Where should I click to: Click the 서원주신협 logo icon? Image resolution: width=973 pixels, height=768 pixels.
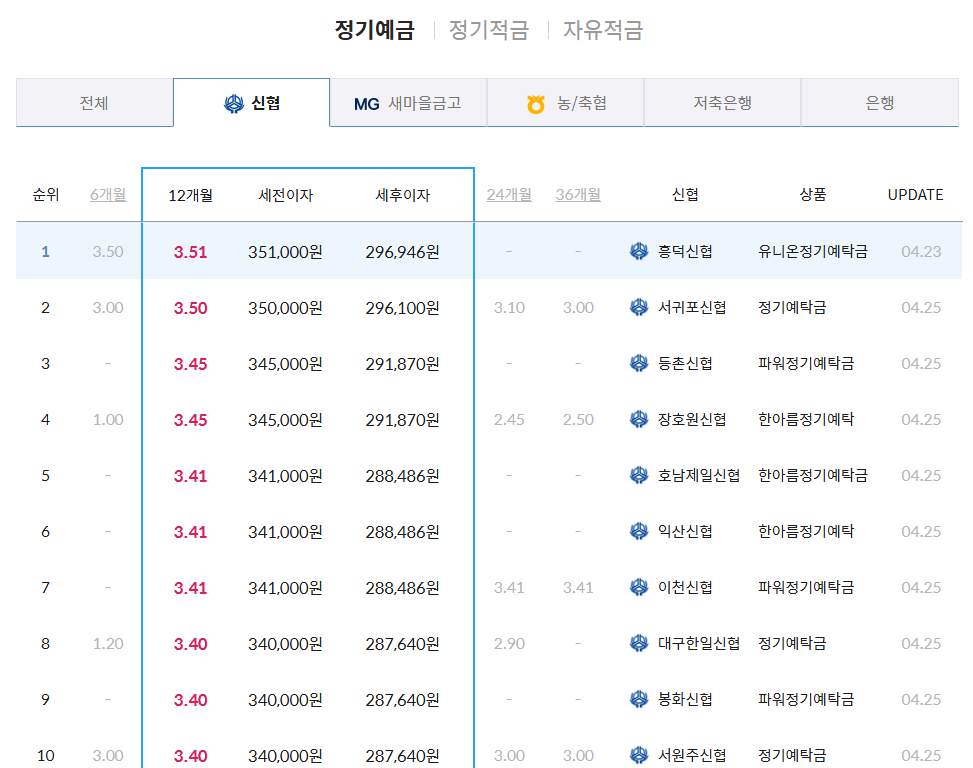(x=639, y=755)
